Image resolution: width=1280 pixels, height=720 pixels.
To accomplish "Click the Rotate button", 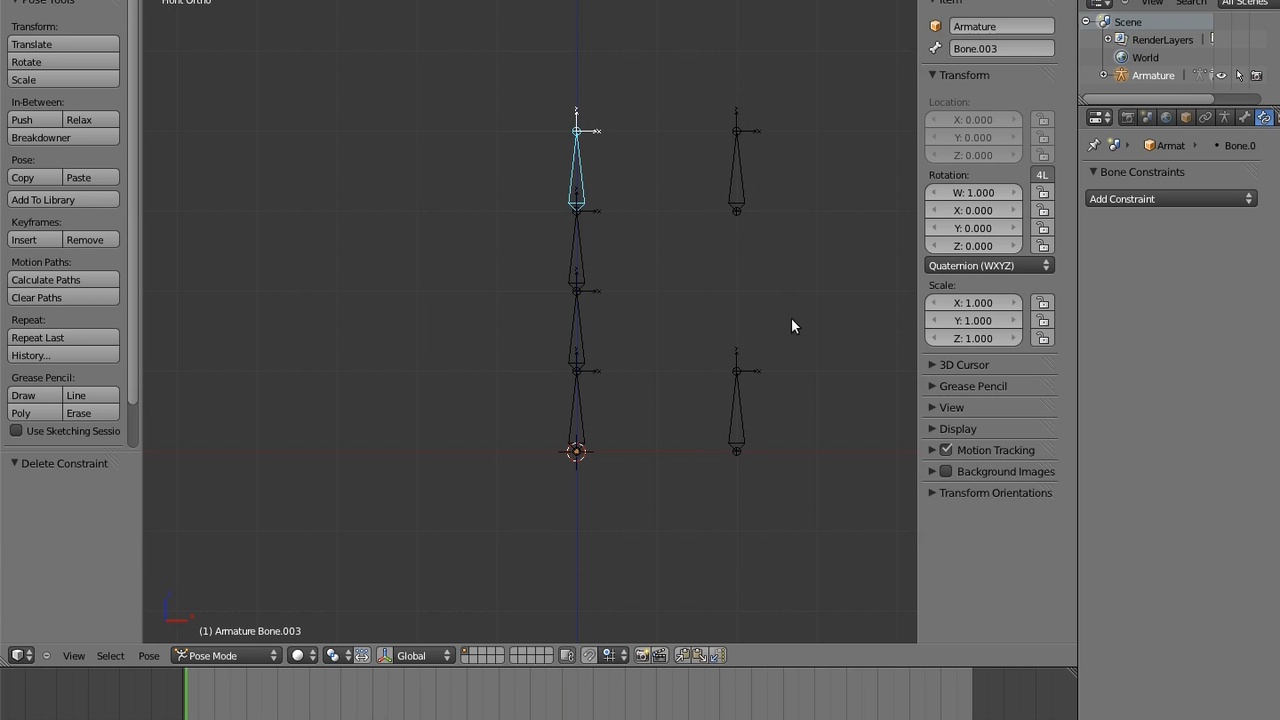I will point(63,62).
